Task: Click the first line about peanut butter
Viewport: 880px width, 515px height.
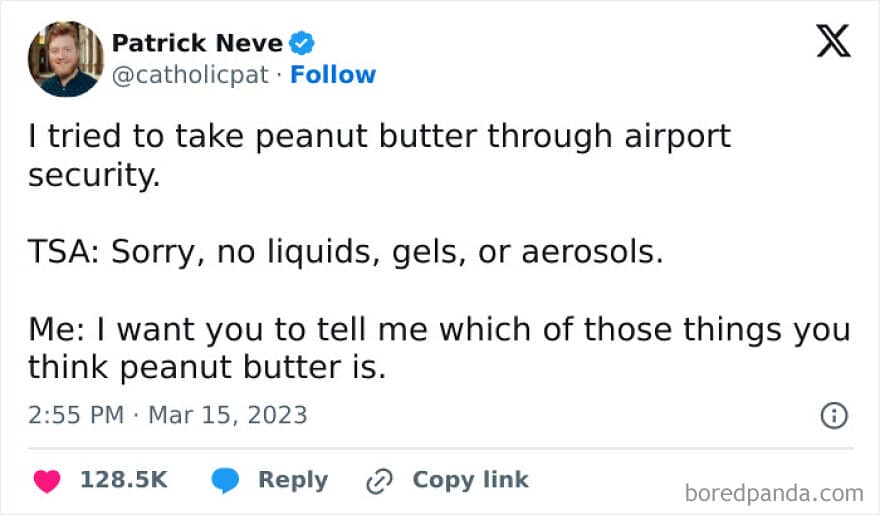Action: click(379, 136)
